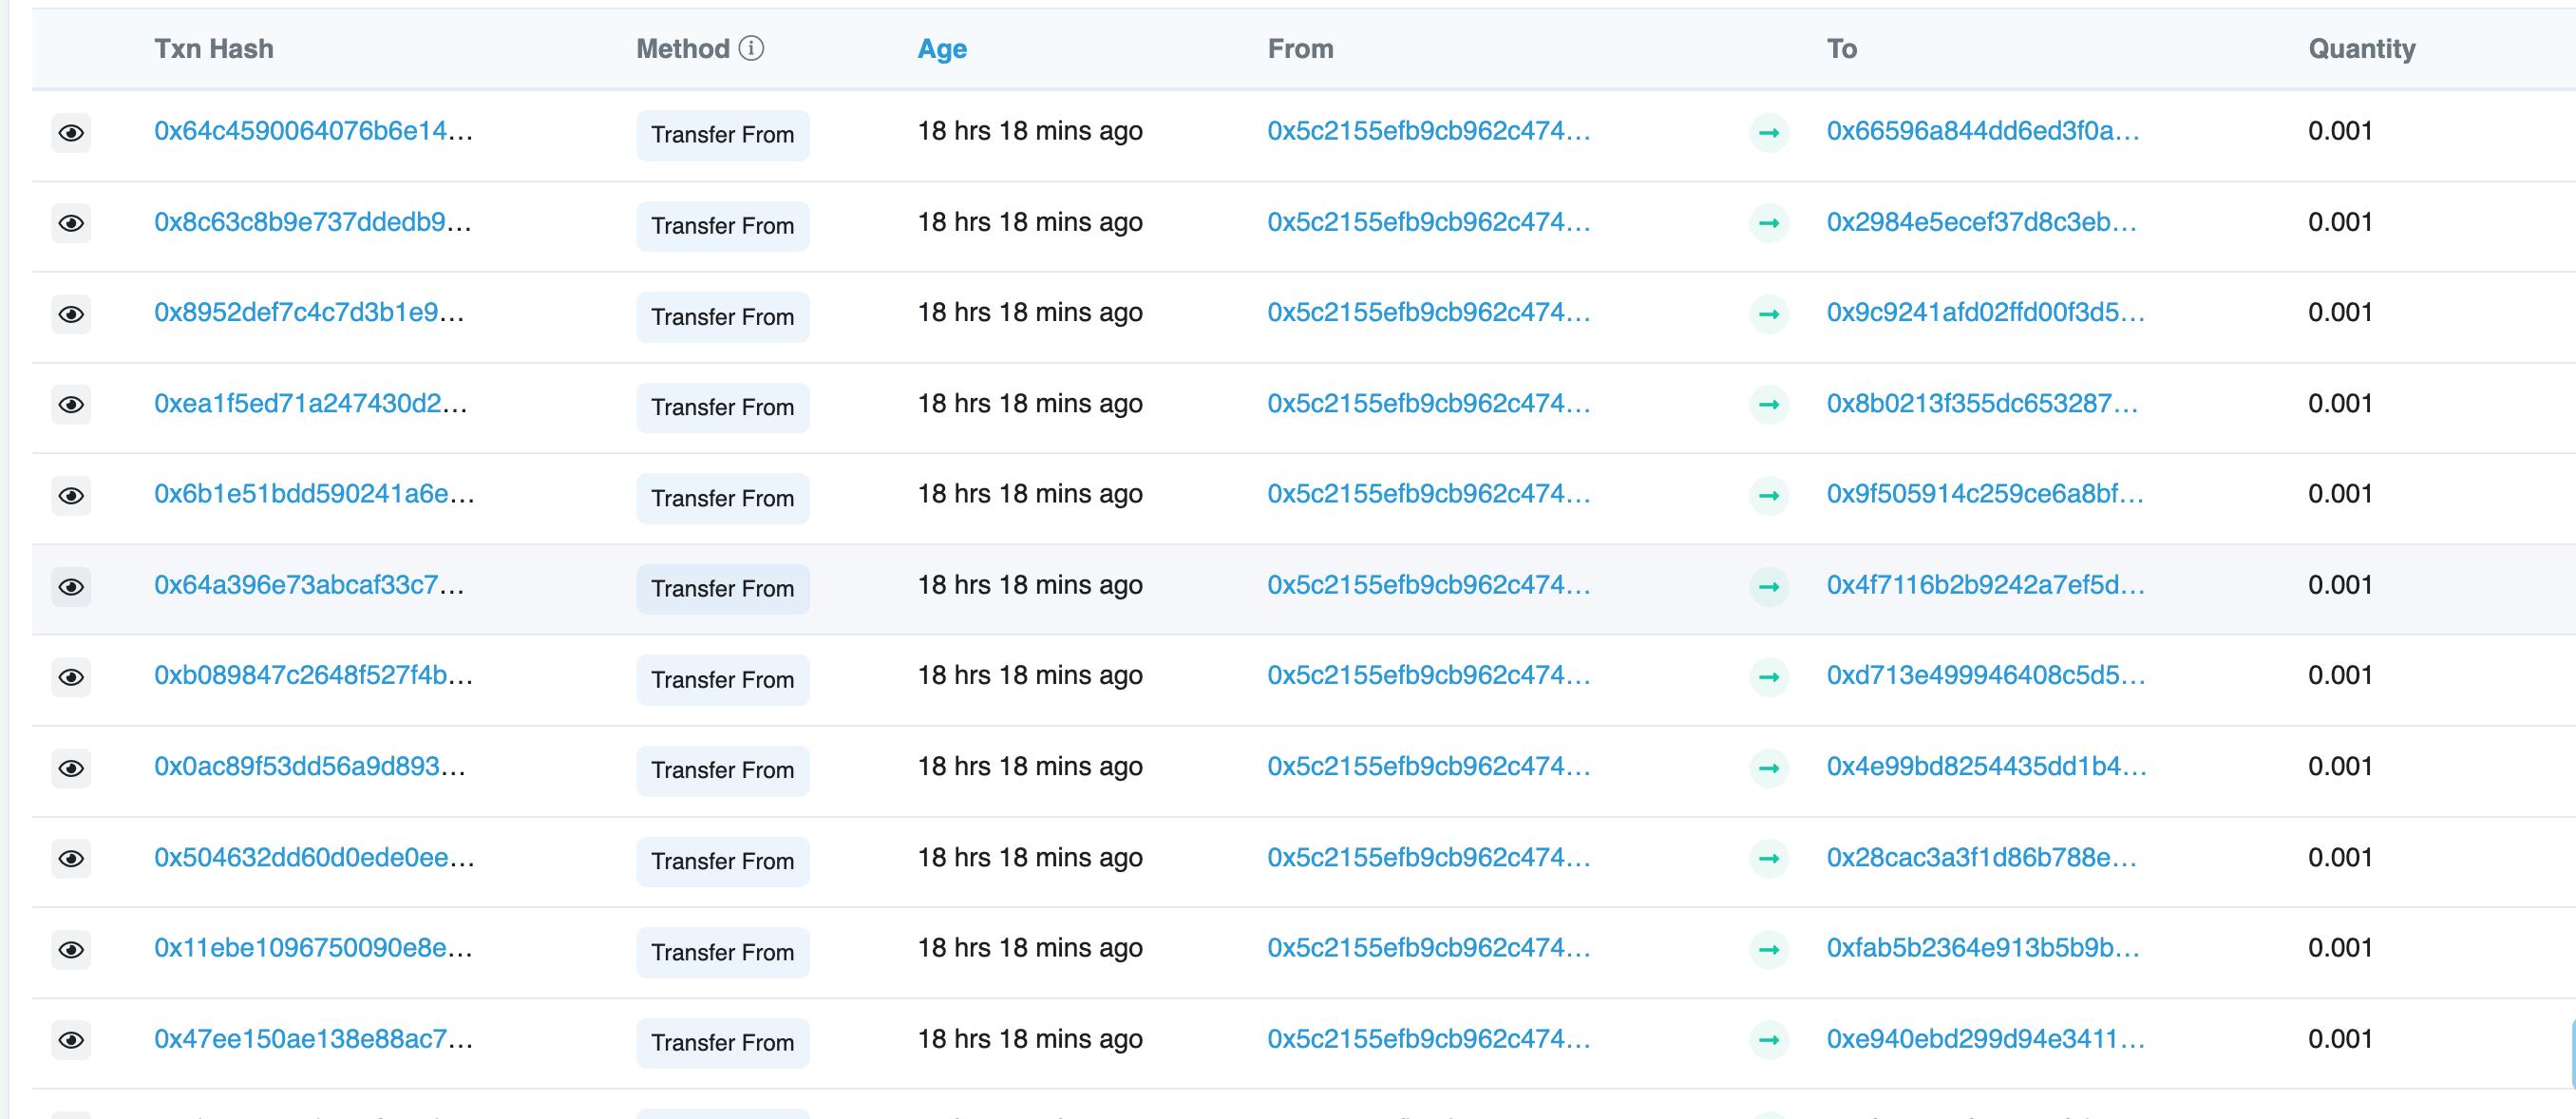Click the Txn Hash column header
This screenshot has height=1119, width=2576.
point(213,49)
